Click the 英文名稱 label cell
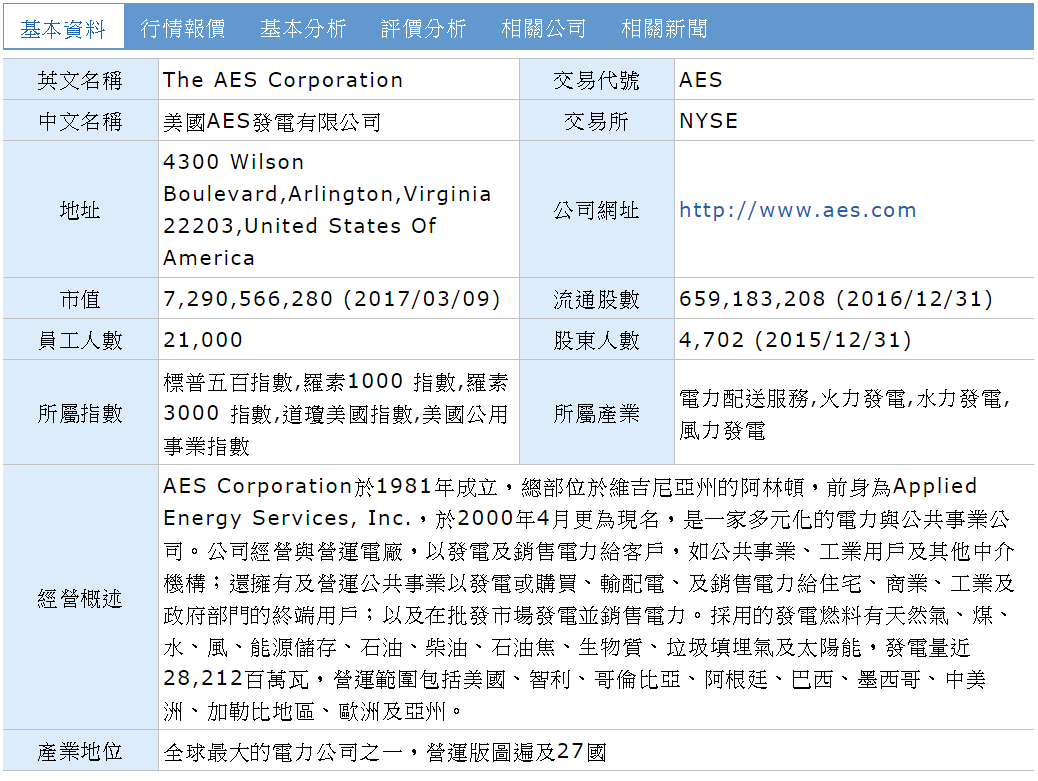1038x781 pixels. 80,80
